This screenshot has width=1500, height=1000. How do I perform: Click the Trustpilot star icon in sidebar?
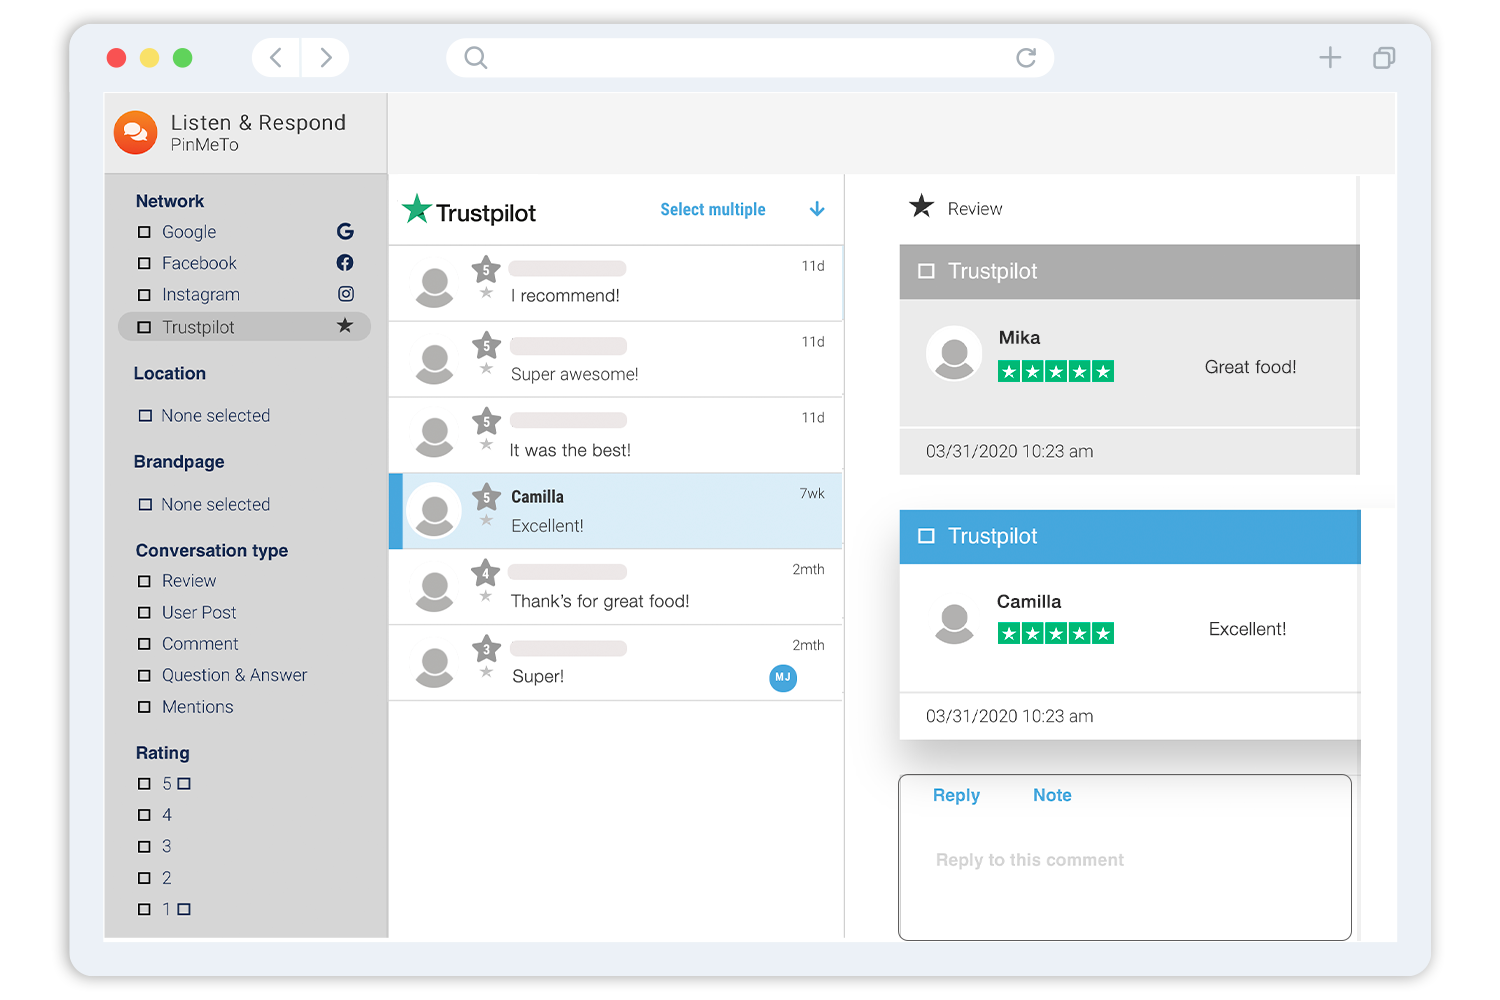pyautogui.click(x=345, y=326)
